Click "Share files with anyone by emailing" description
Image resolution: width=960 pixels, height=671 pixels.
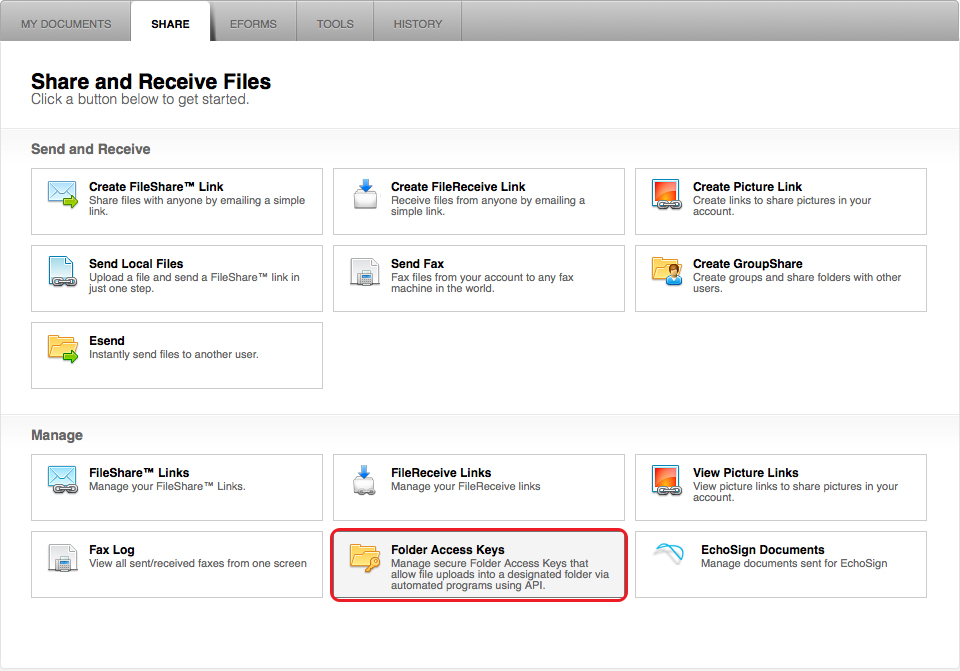click(x=197, y=206)
